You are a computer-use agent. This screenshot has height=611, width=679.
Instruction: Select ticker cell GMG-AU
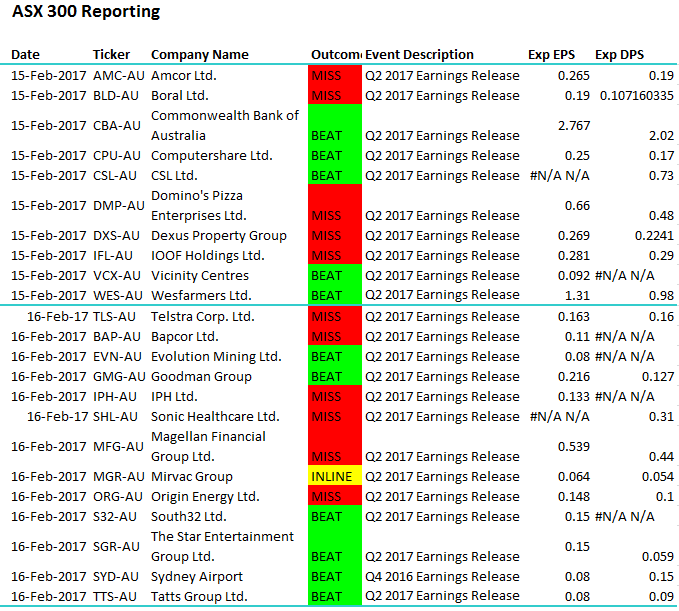click(x=119, y=376)
